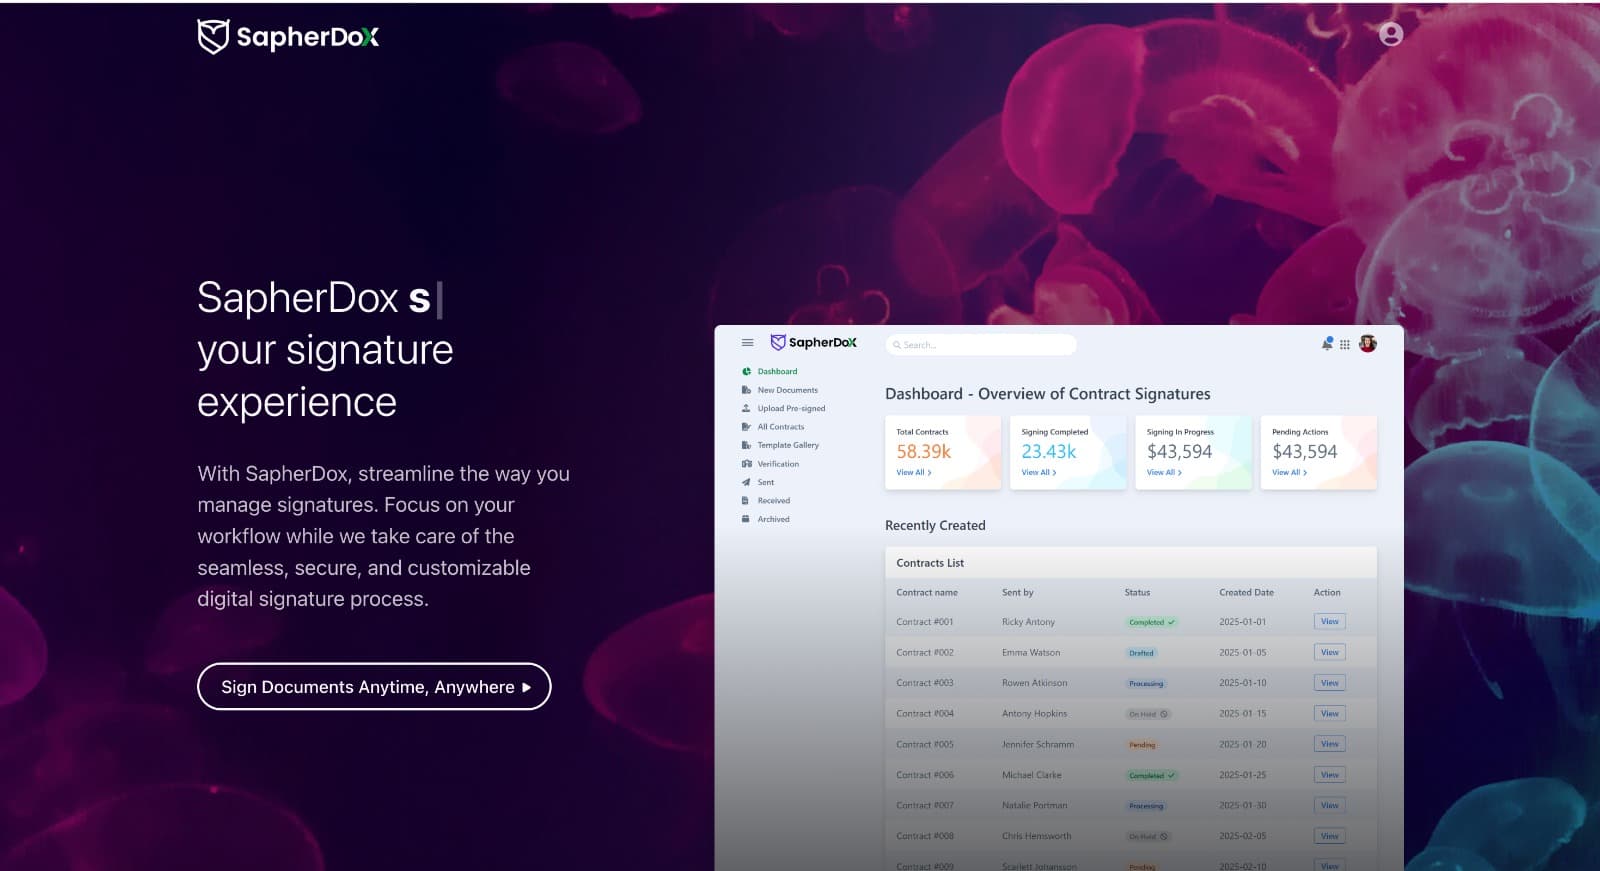Click the Dashboard pie-chart icon in the sidebar
This screenshot has height=871, width=1600.
pos(746,371)
